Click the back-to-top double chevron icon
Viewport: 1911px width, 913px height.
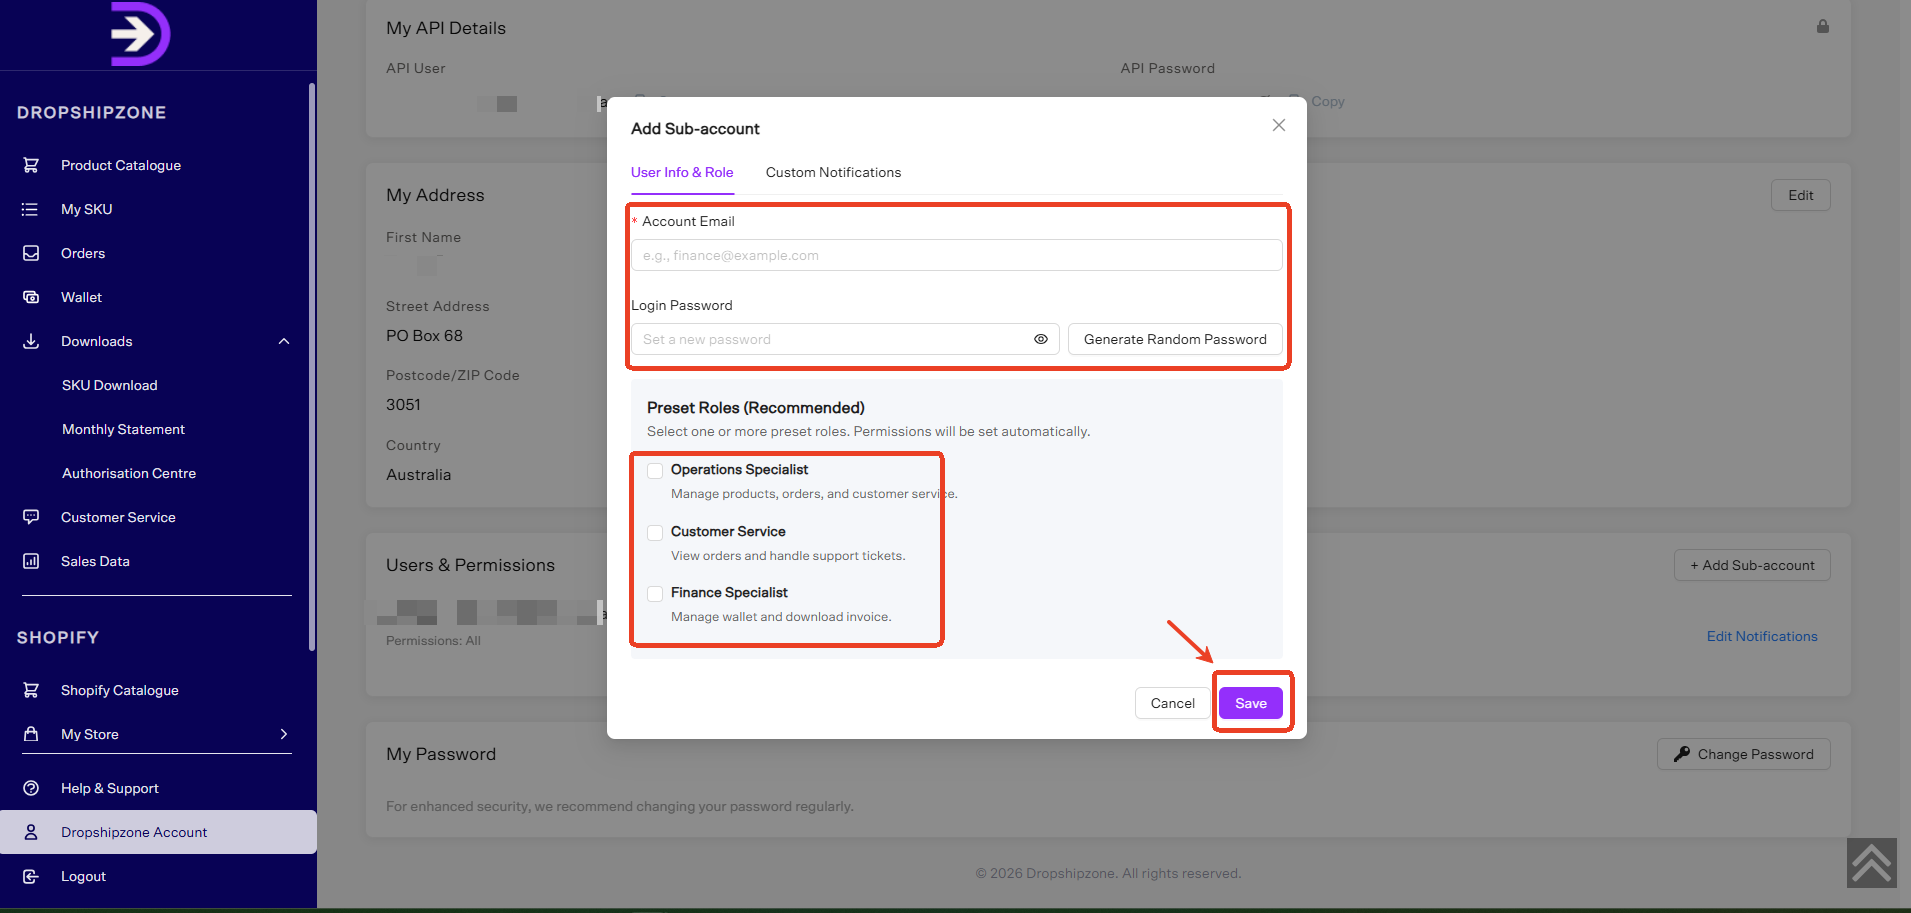tap(1871, 863)
